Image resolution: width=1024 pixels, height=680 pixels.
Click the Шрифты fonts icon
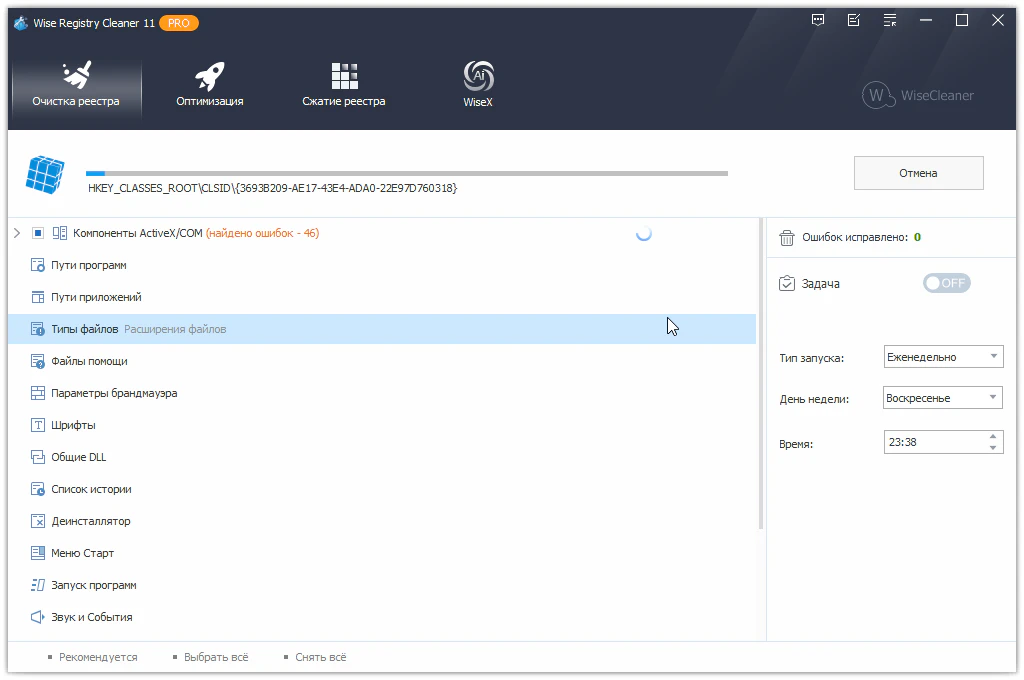click(38, 425)
